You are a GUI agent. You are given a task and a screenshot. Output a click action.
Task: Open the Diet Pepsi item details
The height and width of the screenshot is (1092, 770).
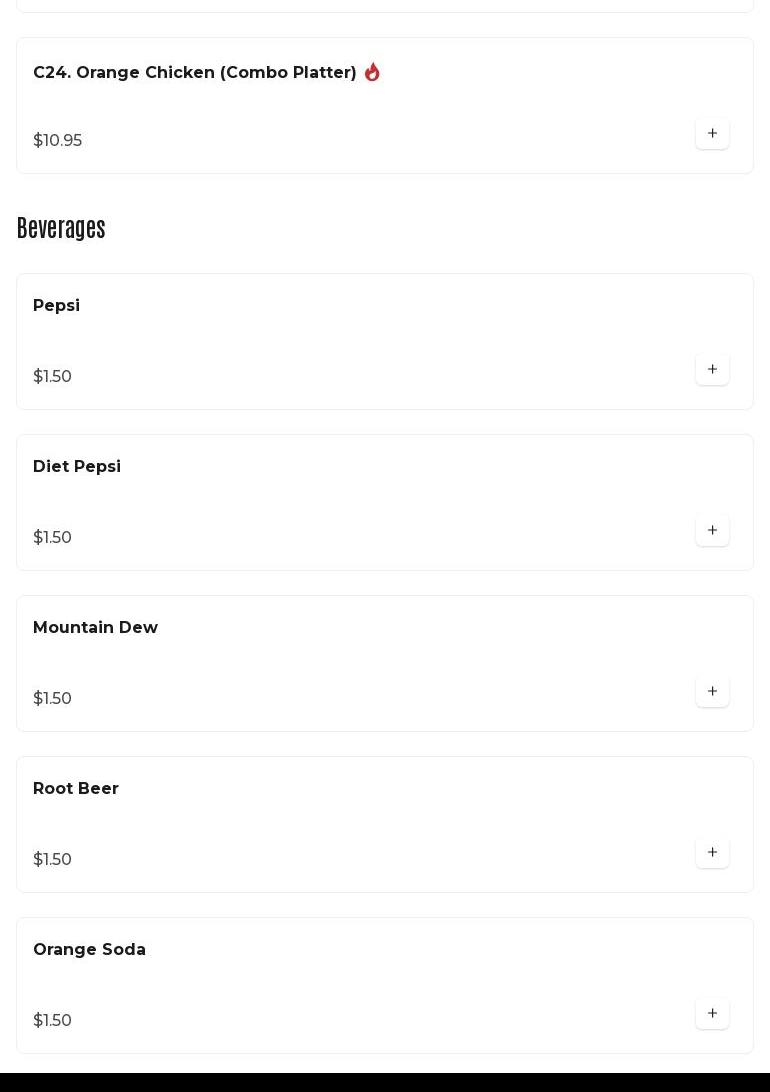(x=77, y=467)
